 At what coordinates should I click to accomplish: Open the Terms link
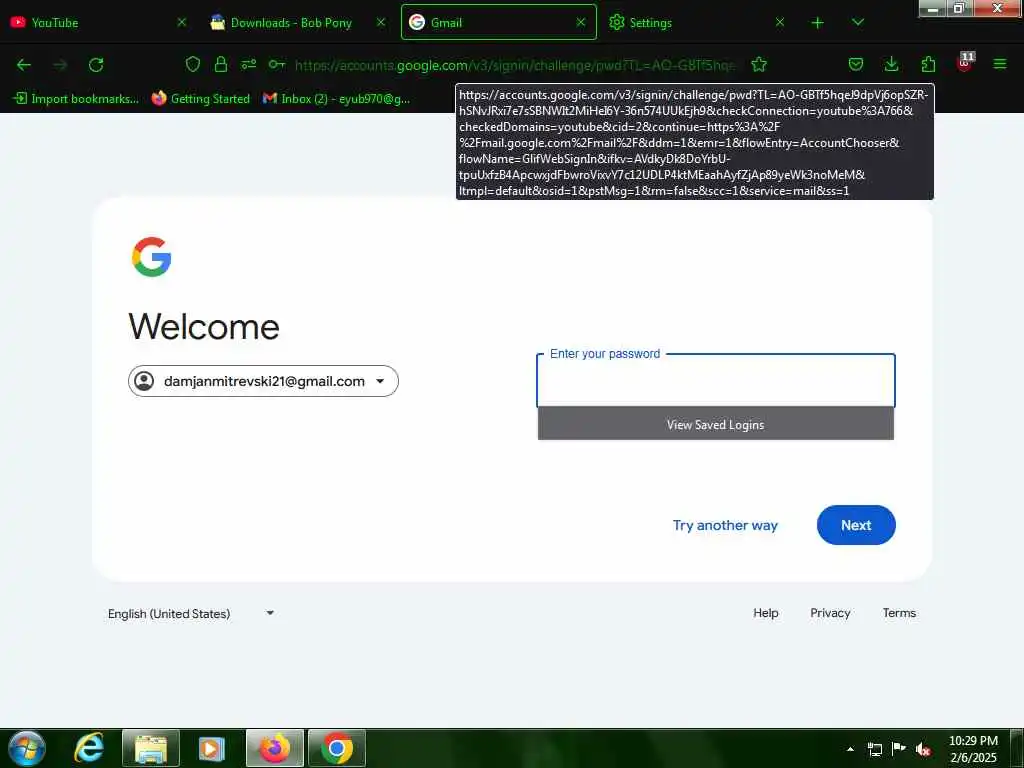point(899,613)
